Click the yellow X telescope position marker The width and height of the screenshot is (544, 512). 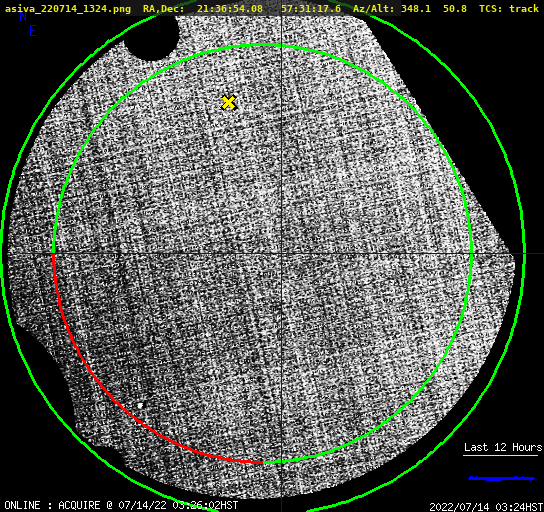pyautogui.click(x=229, y=103)
